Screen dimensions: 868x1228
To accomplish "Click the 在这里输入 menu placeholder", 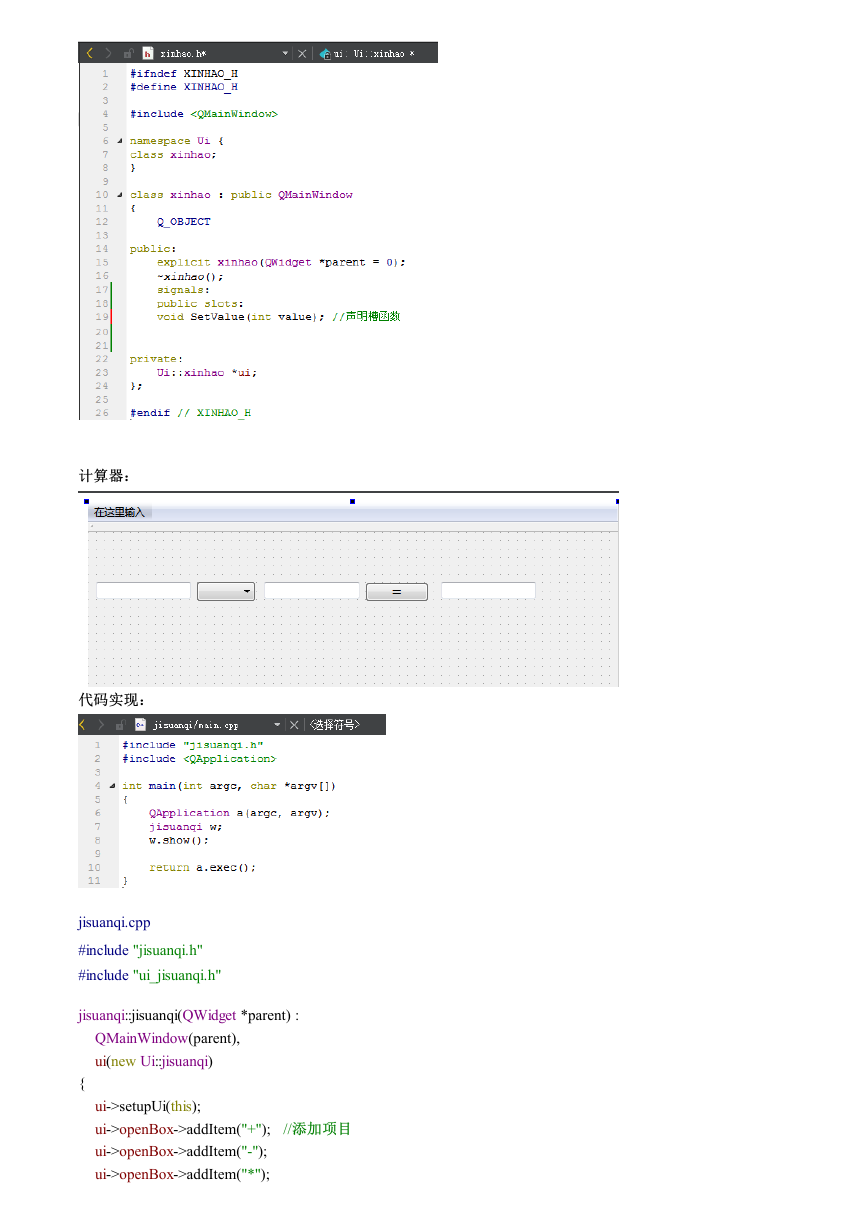I will 119,512.
